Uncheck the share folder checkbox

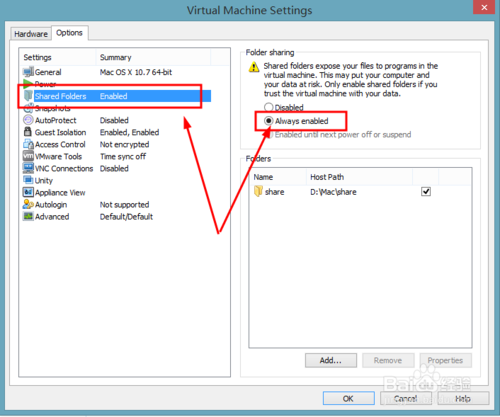click(426, 192)
